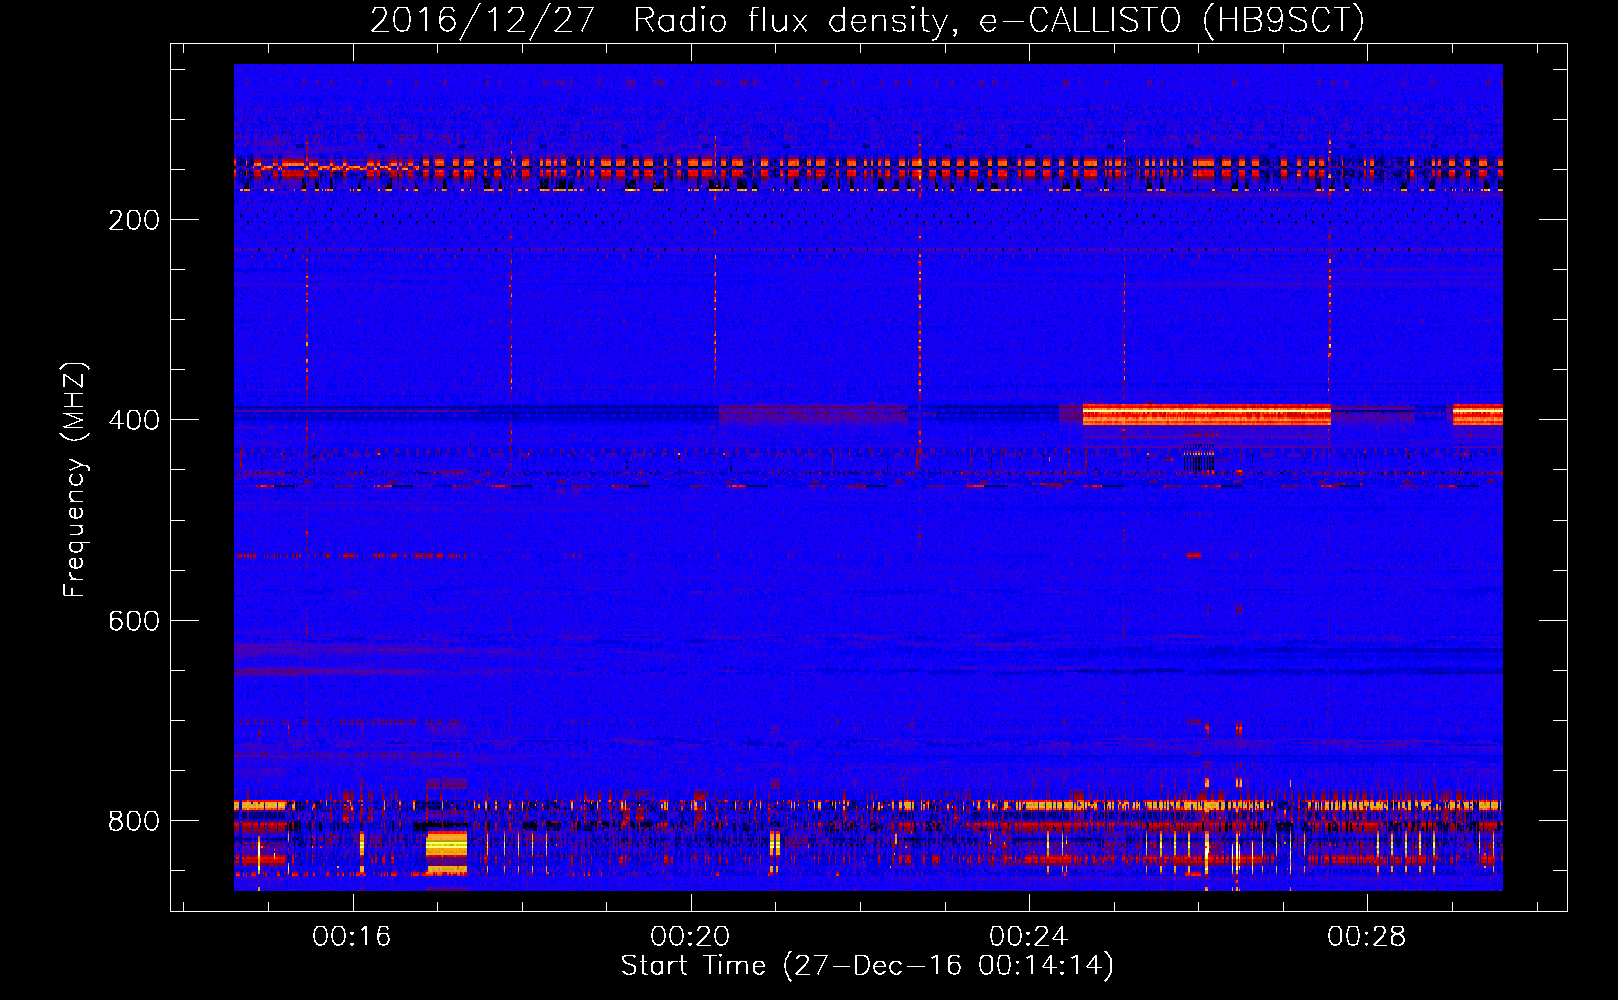The width and height of the screenshot is (1618, 1000).
Task: Click the 400 frequency tick label
Action: click(x=134, y=420)
